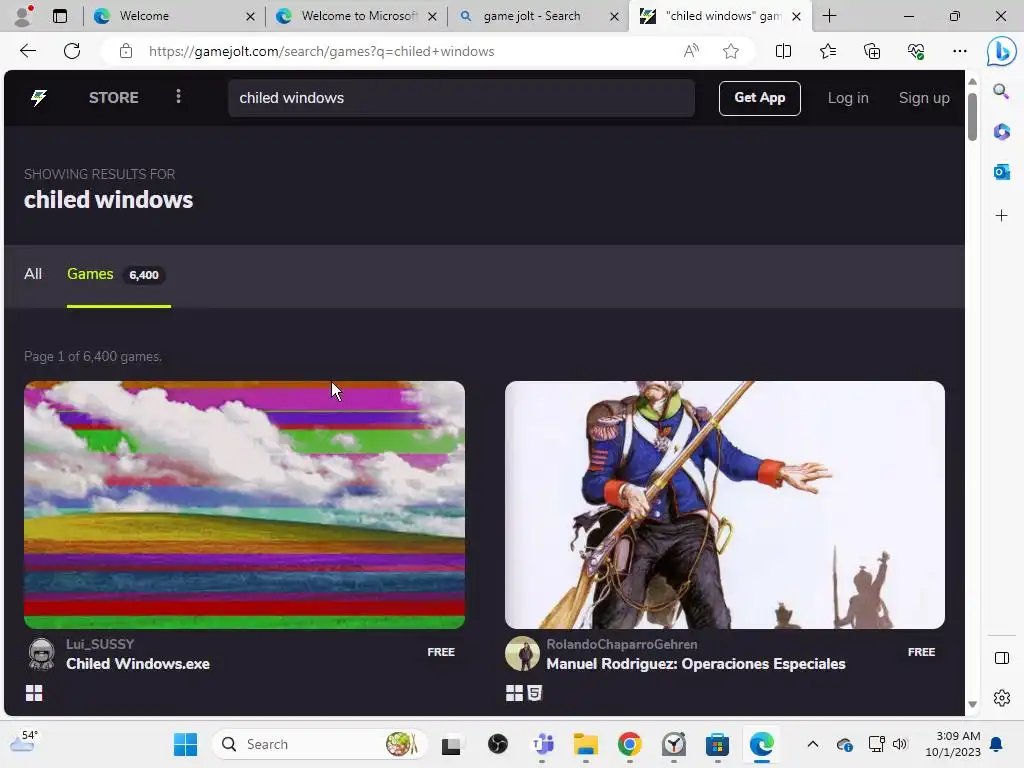1024x768 pixels.
Task: Open the browser profile icon
Action: [24, 16]
